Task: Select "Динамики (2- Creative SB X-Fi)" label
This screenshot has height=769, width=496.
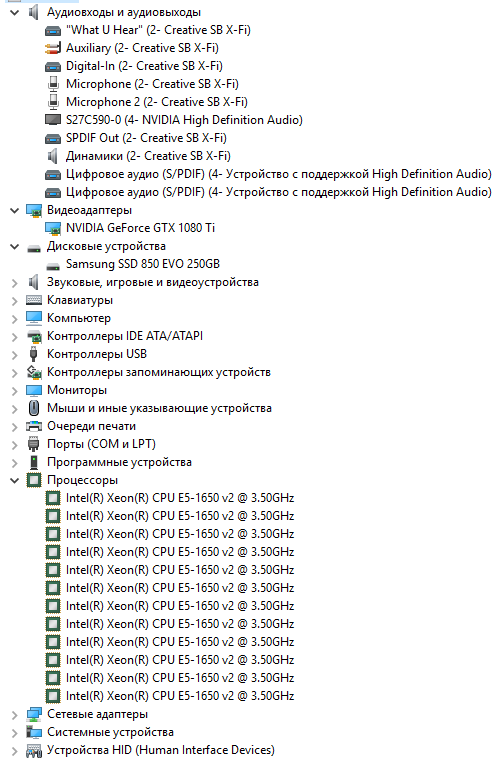Action: click(x=148, y=156)
